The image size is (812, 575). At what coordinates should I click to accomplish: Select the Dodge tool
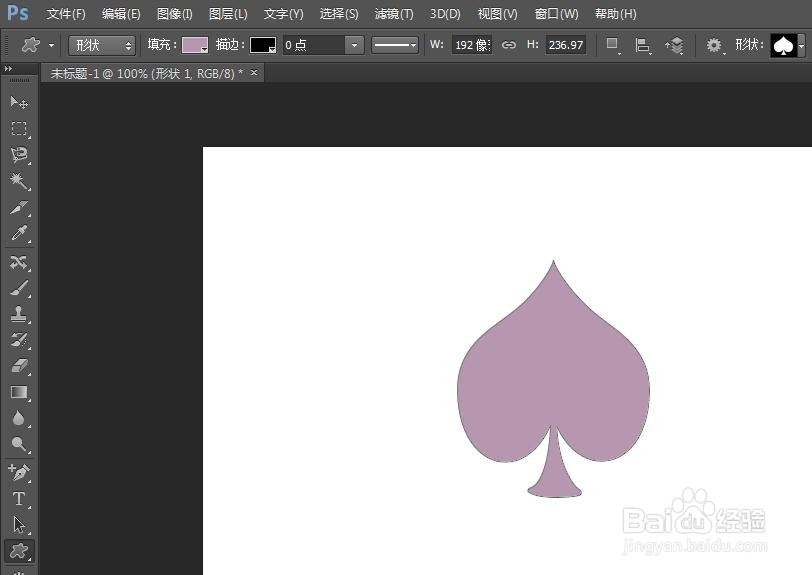(19, 444)
